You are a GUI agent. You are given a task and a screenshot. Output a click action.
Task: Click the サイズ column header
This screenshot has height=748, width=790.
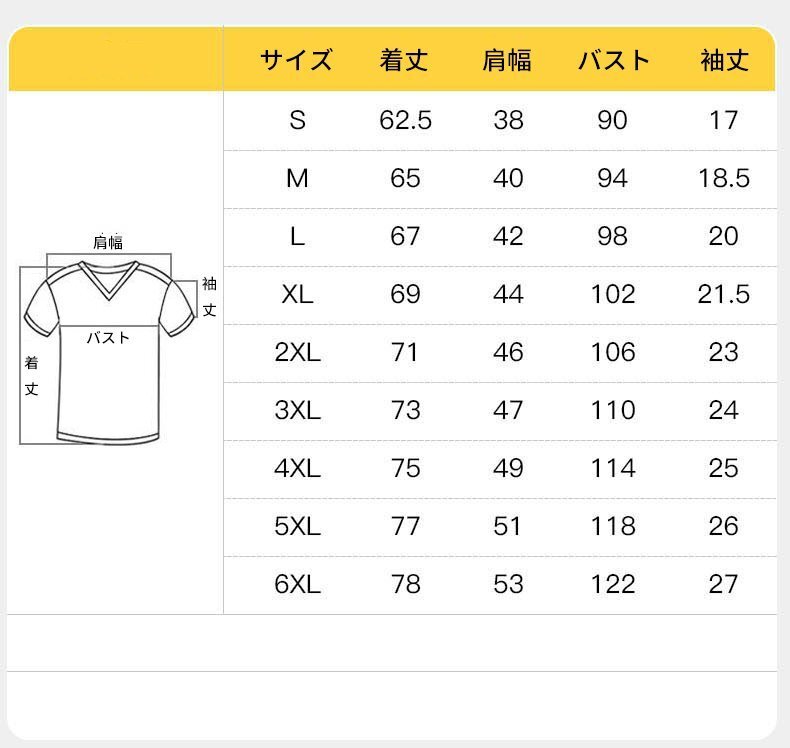[x=296, y=61]
